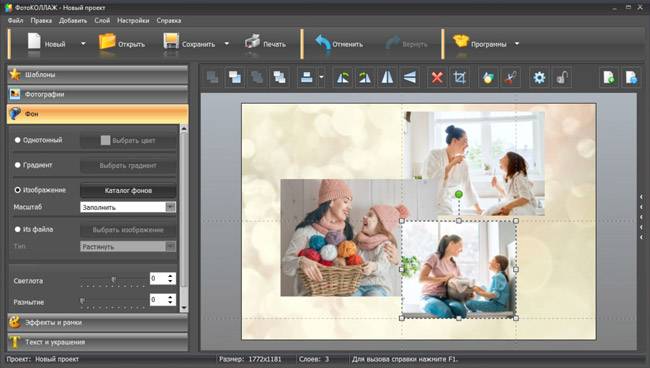Click the rotate left icon
Screen dimensions: 650x368
(343, 77)
